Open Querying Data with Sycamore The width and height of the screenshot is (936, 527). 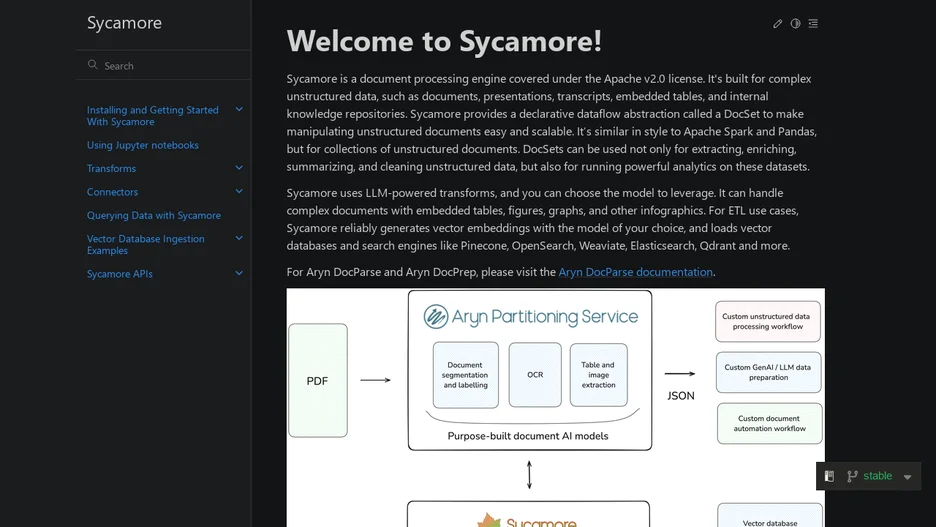(x=153, y=215)
